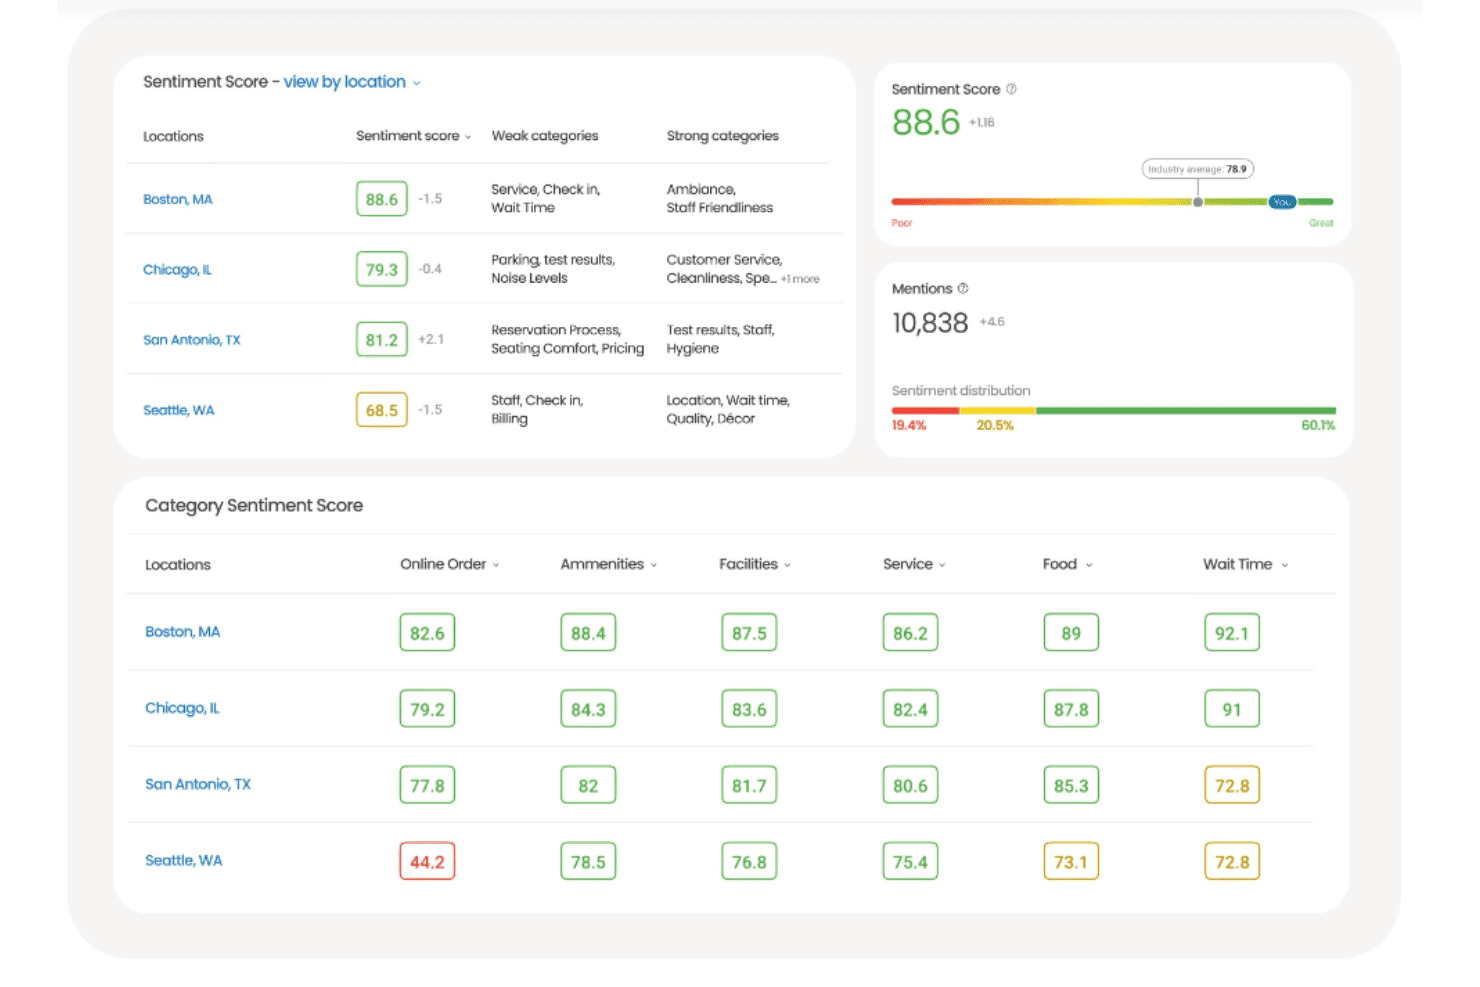Open Chicago, IL in Sentiment Score table
Image resolution: width=1480 pixels, height=987 pixels.
point(177,269)
